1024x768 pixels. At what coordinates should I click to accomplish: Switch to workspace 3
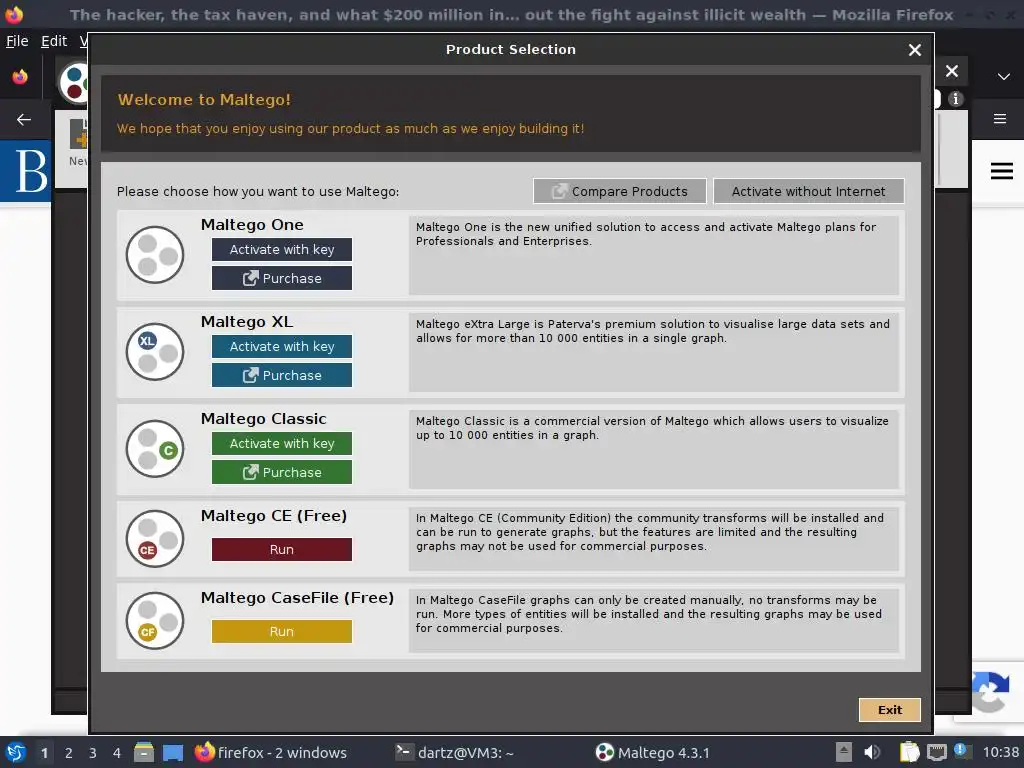[93, 753]
